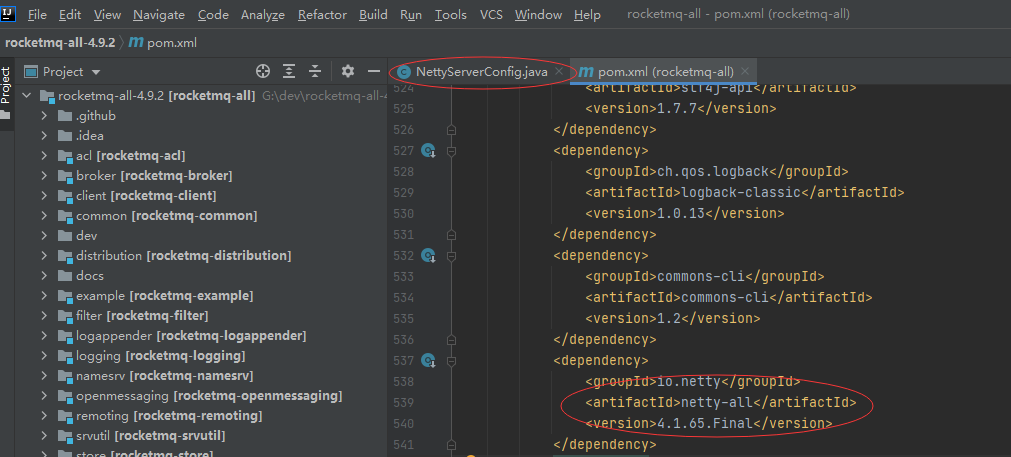The image size is (1011, 457).
Task: Click the rocketmq-all-4.9.2 breadcrumb
Action: pyautogui.click(x=60, y=43)
